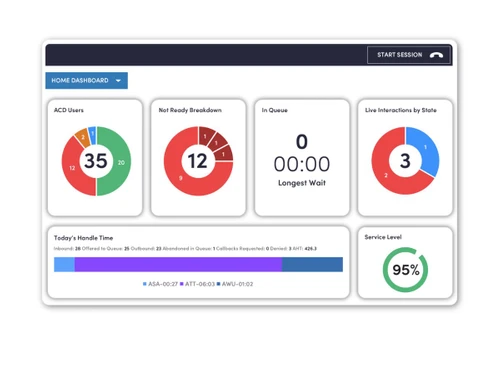Click the 95% Service Level gauge
Screen dimensions: 500x375
pos(405,270)
